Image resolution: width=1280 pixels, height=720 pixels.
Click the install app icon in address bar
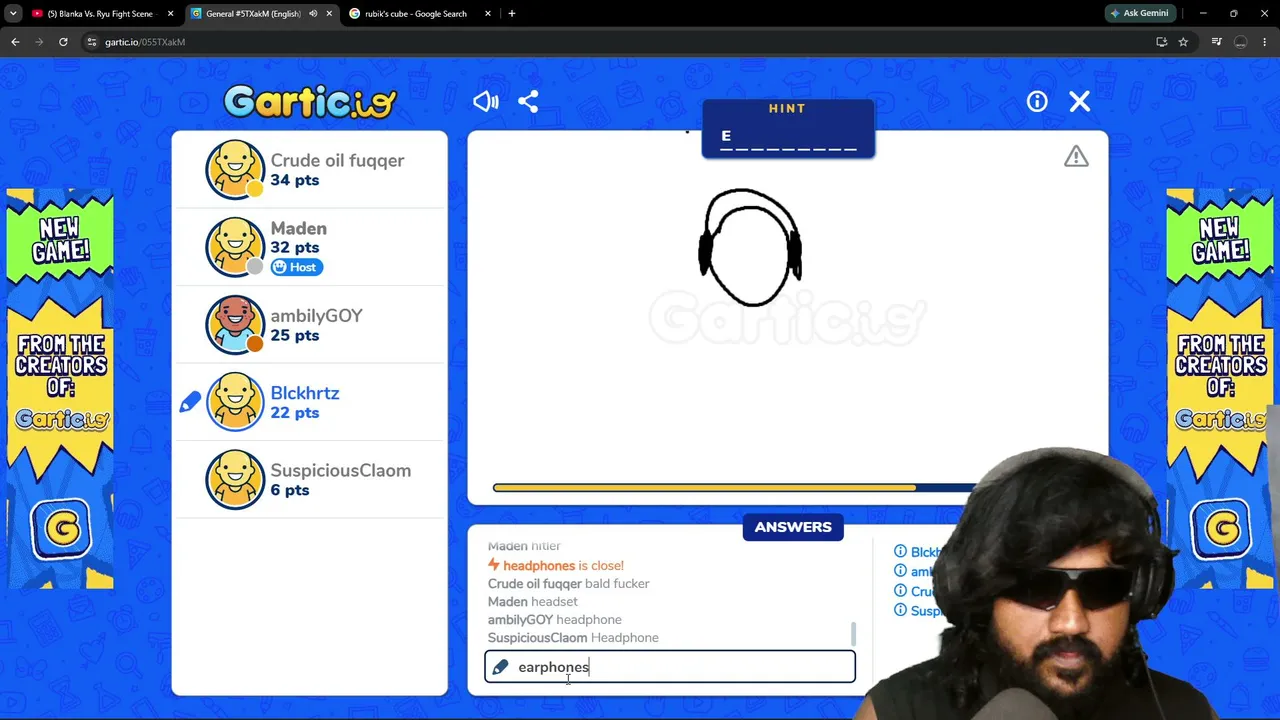[x=1161, y=42]
